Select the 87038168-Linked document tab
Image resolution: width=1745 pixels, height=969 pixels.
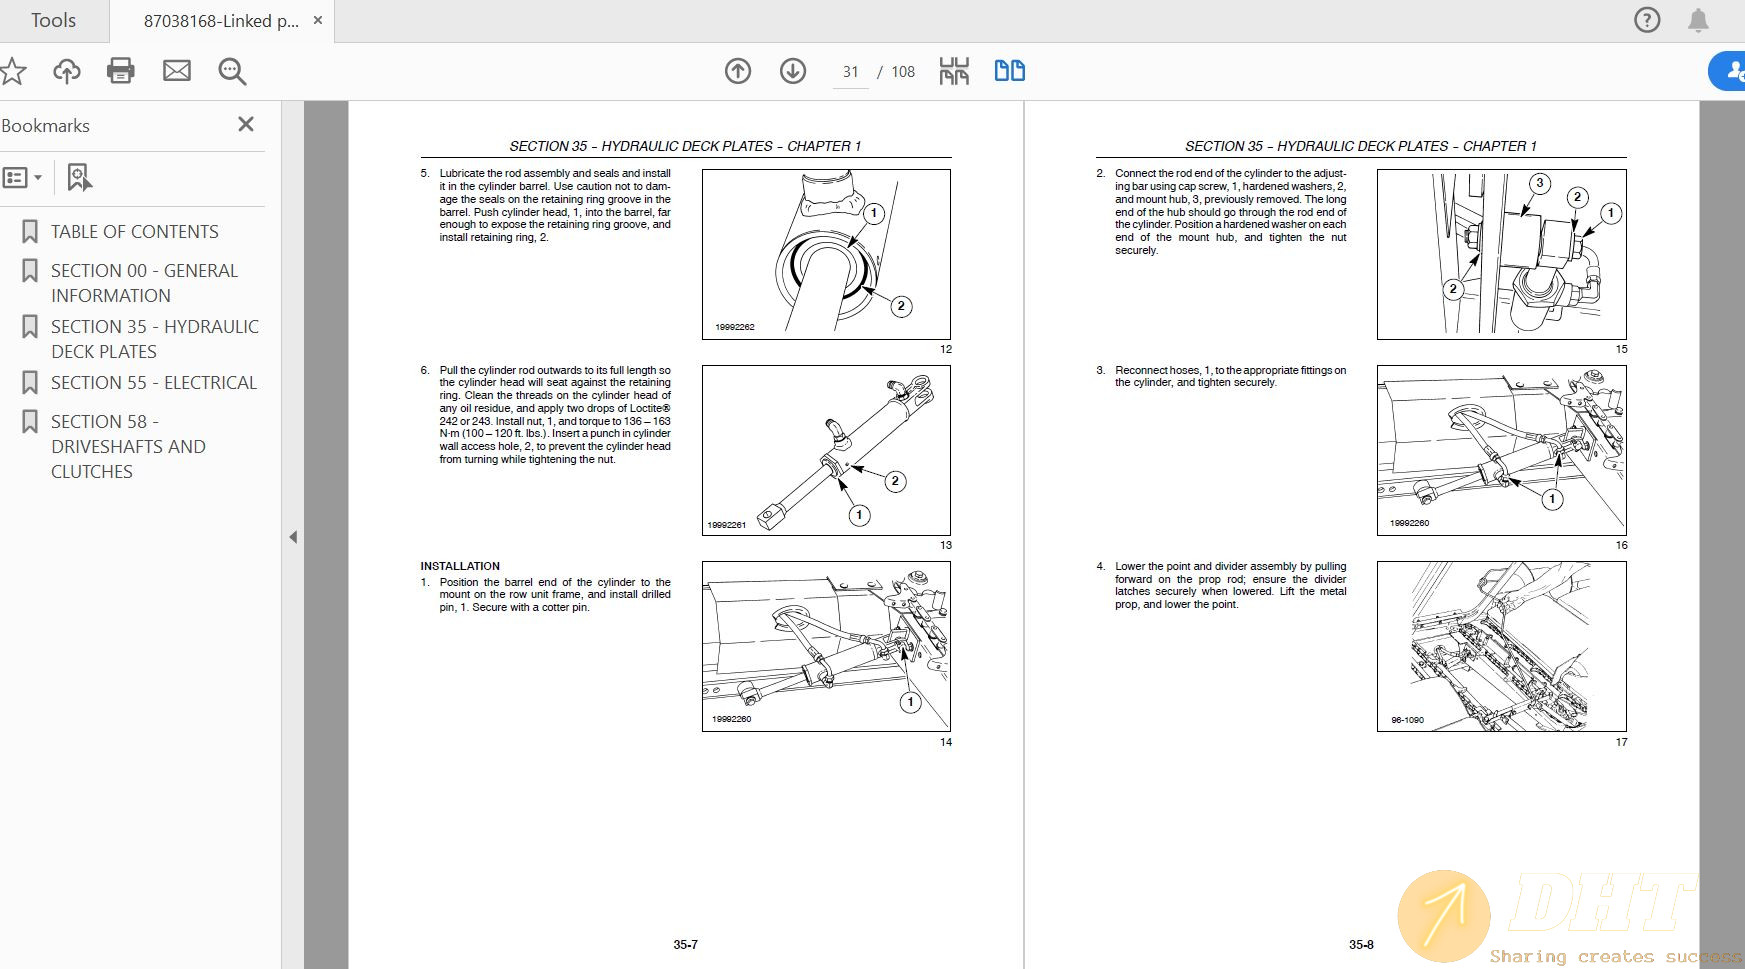point(220,21)
